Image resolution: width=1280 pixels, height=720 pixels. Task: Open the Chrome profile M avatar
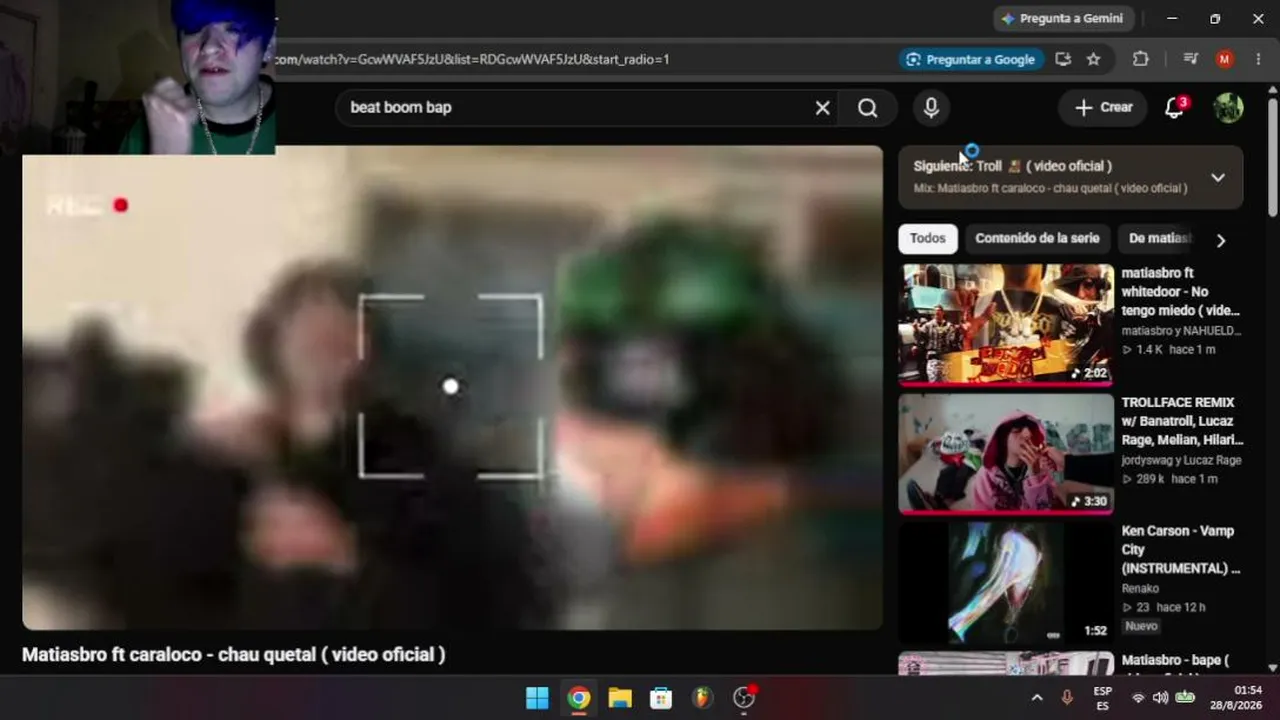coord(1224,59)
